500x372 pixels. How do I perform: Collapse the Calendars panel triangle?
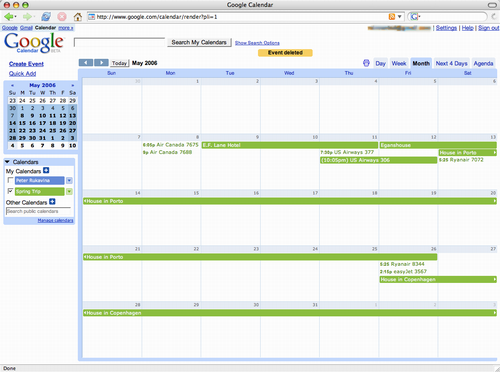7,162
